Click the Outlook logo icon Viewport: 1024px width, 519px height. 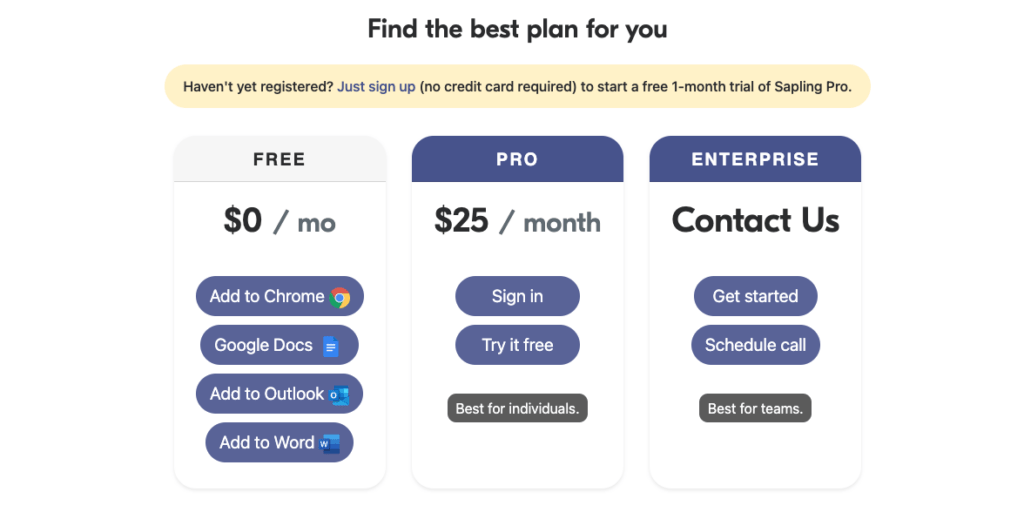[339, 394]
